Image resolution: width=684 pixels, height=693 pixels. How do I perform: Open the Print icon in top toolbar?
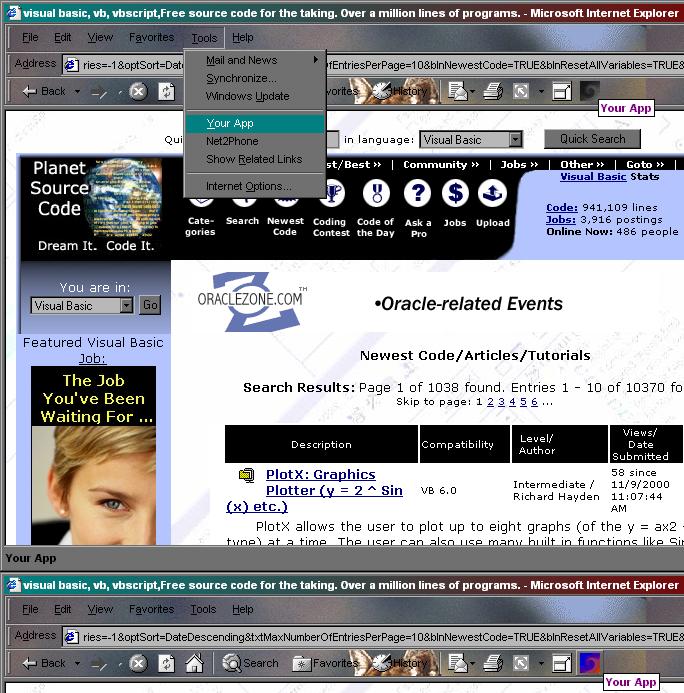click(x=493, y=91)
